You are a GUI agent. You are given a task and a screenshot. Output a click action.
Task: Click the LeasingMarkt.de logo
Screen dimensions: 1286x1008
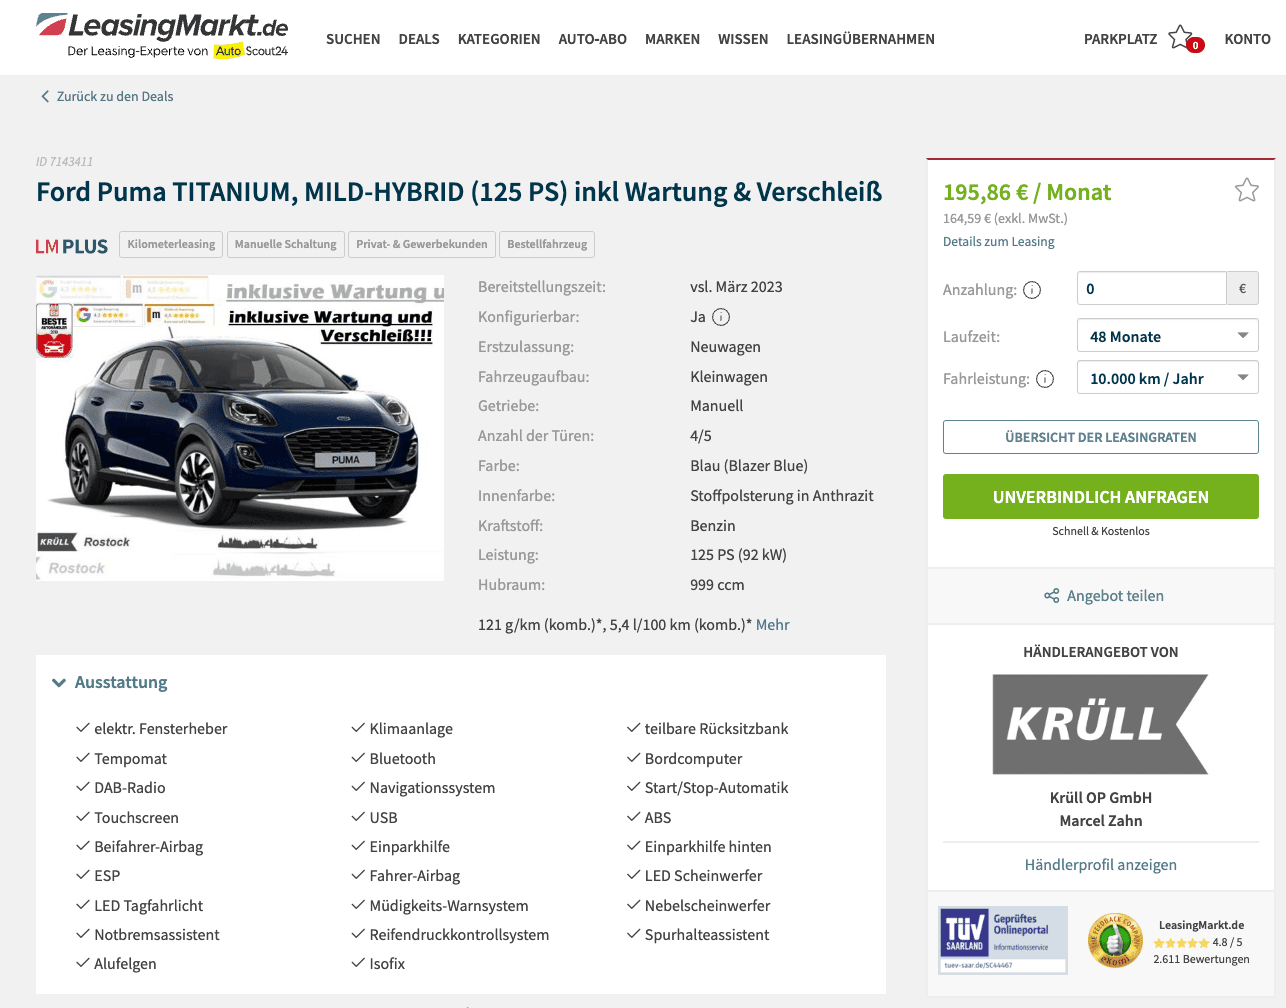pyautogui.click(x=163, y=35)
